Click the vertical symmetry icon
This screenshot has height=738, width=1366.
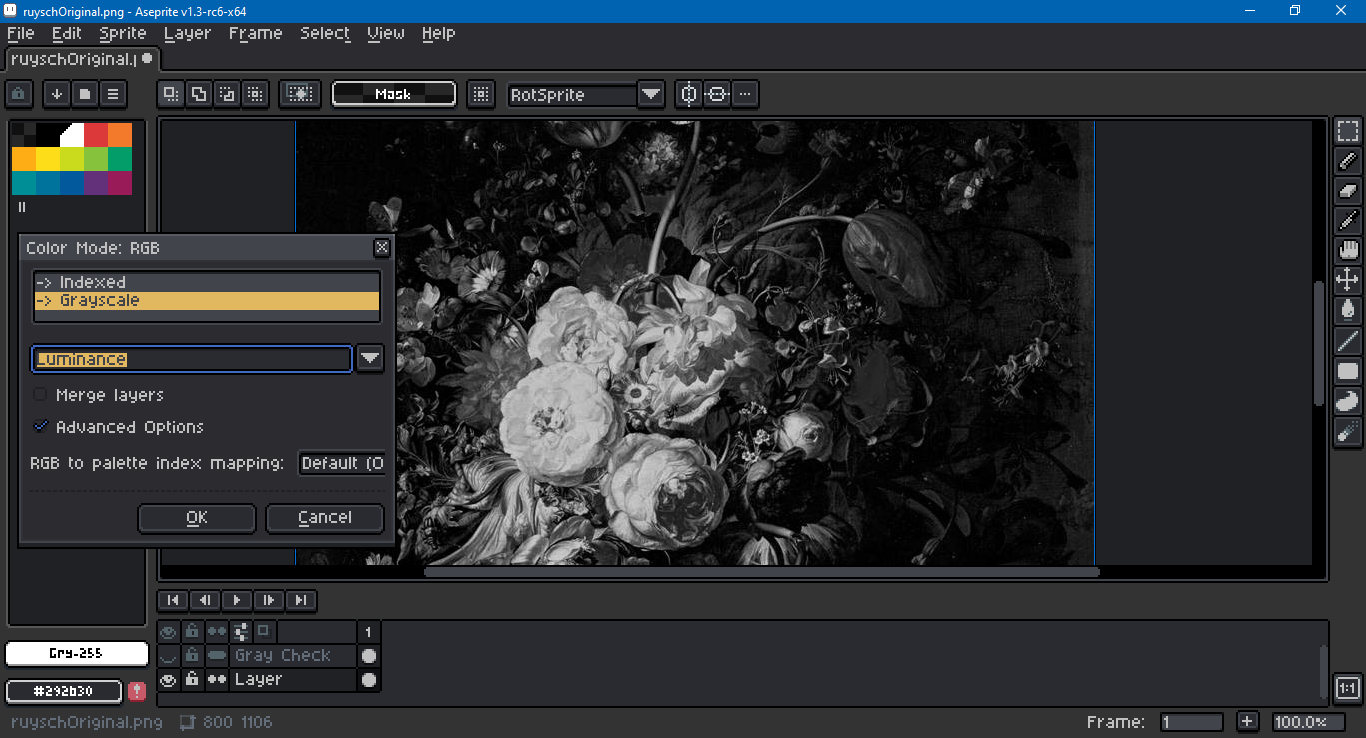pyautogui.click(x=689, y=94)
